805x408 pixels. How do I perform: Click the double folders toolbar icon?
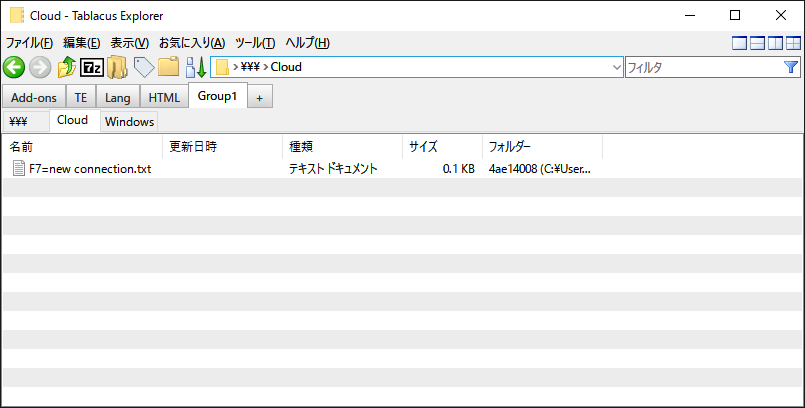118,67
